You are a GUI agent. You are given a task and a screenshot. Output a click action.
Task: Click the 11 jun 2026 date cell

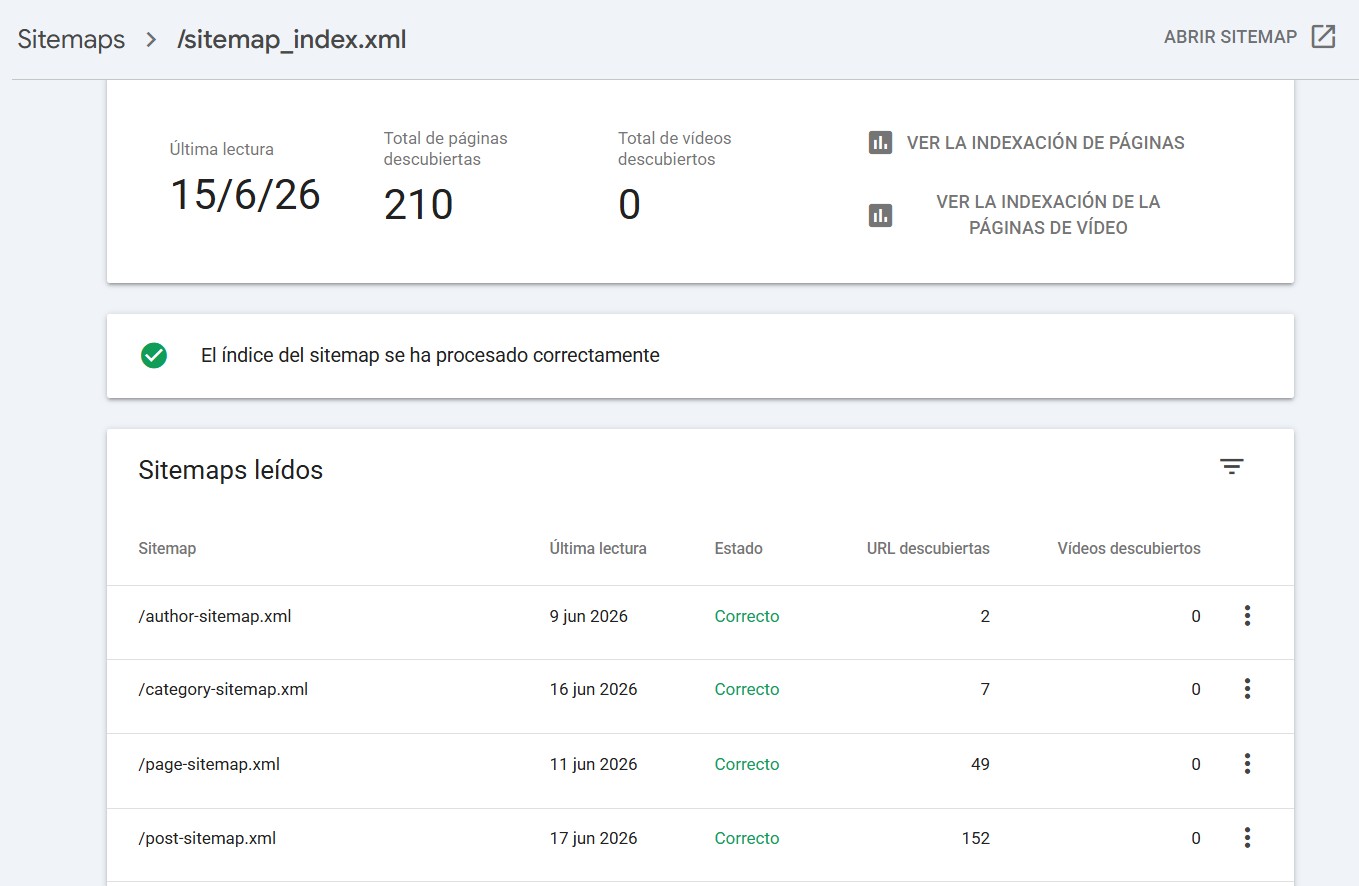(x=593, y=764)
